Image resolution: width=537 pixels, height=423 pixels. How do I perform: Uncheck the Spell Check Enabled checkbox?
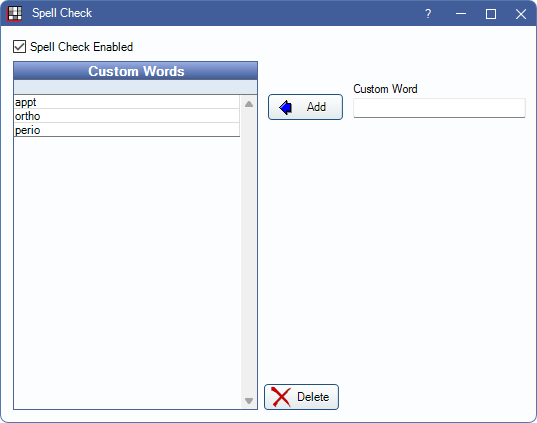point(20,47)
